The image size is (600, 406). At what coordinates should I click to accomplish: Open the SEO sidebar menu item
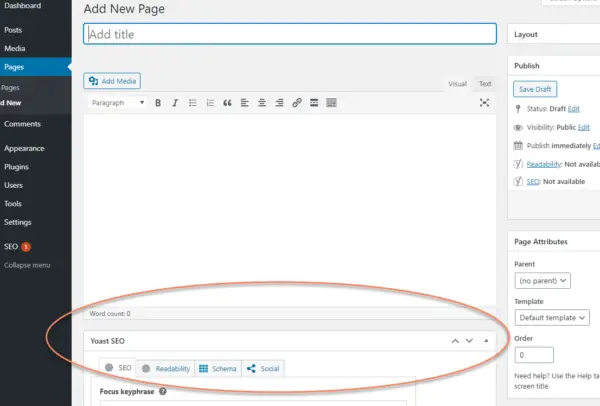[x=17, y=246]
